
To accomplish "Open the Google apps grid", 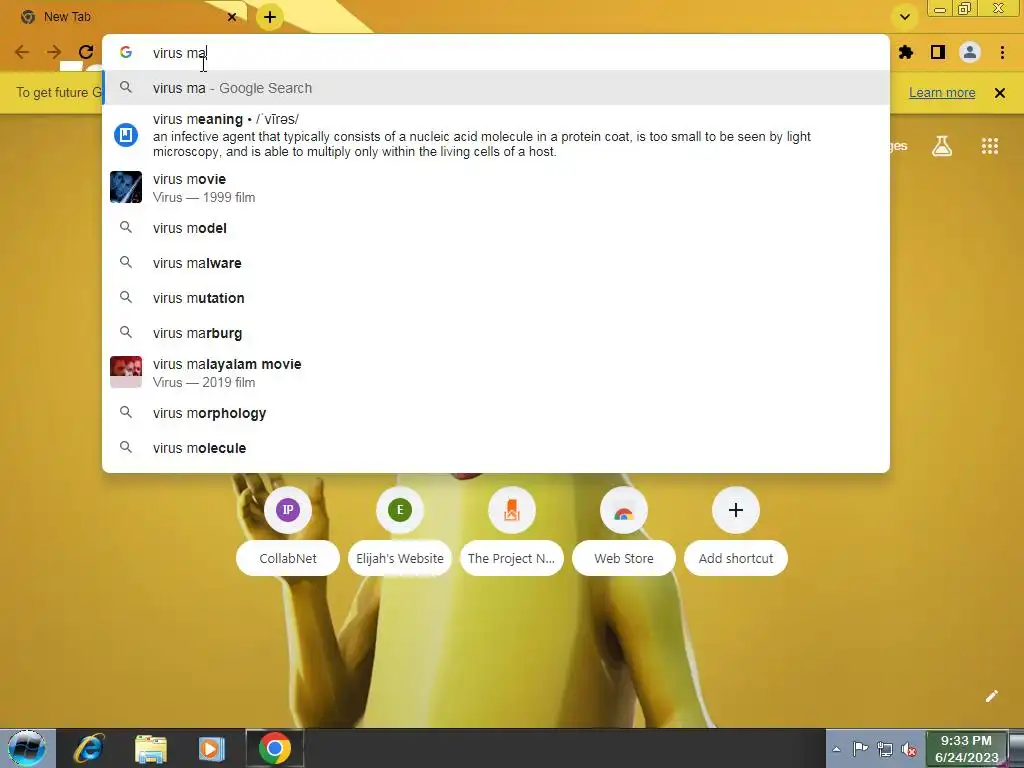I will pyautogui.click(x=990, y=146).
